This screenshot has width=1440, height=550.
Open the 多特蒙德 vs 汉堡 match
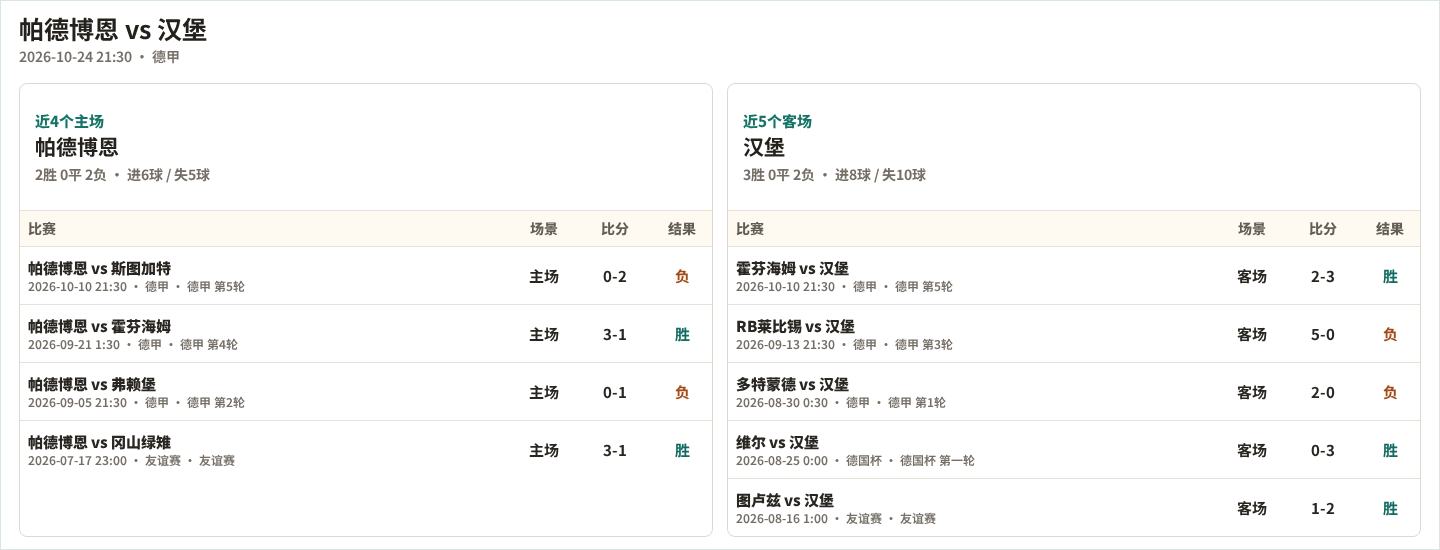[1074, 392]
